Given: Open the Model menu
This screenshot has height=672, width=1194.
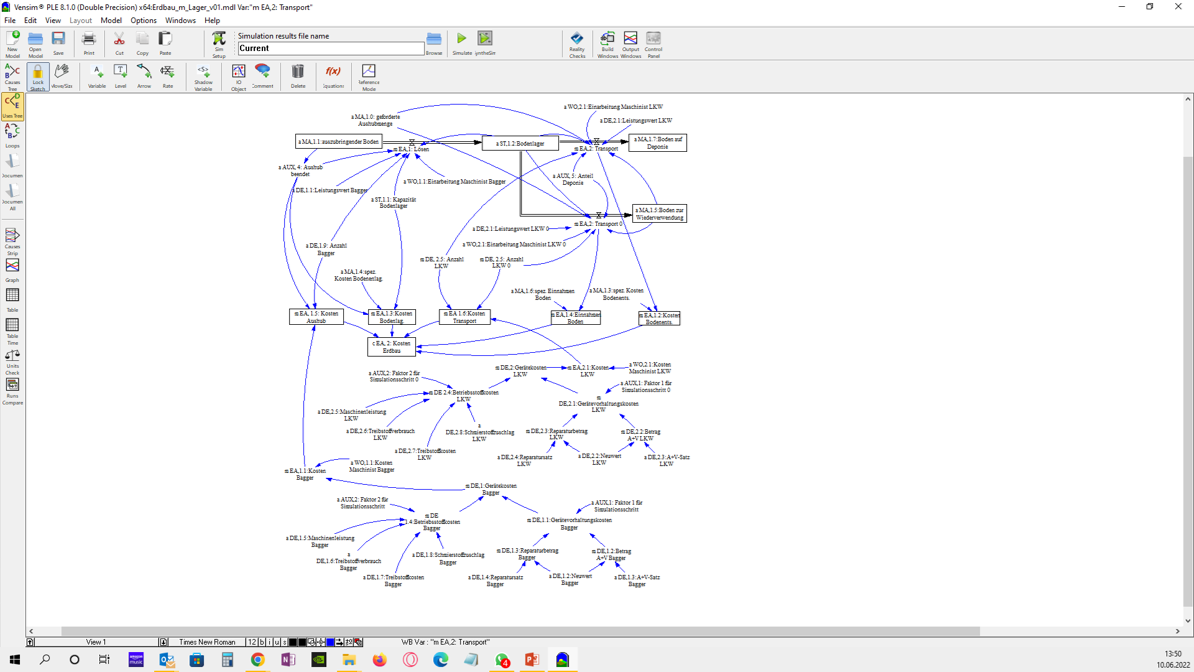Looking at the screenshot, I should click(111, 20).
